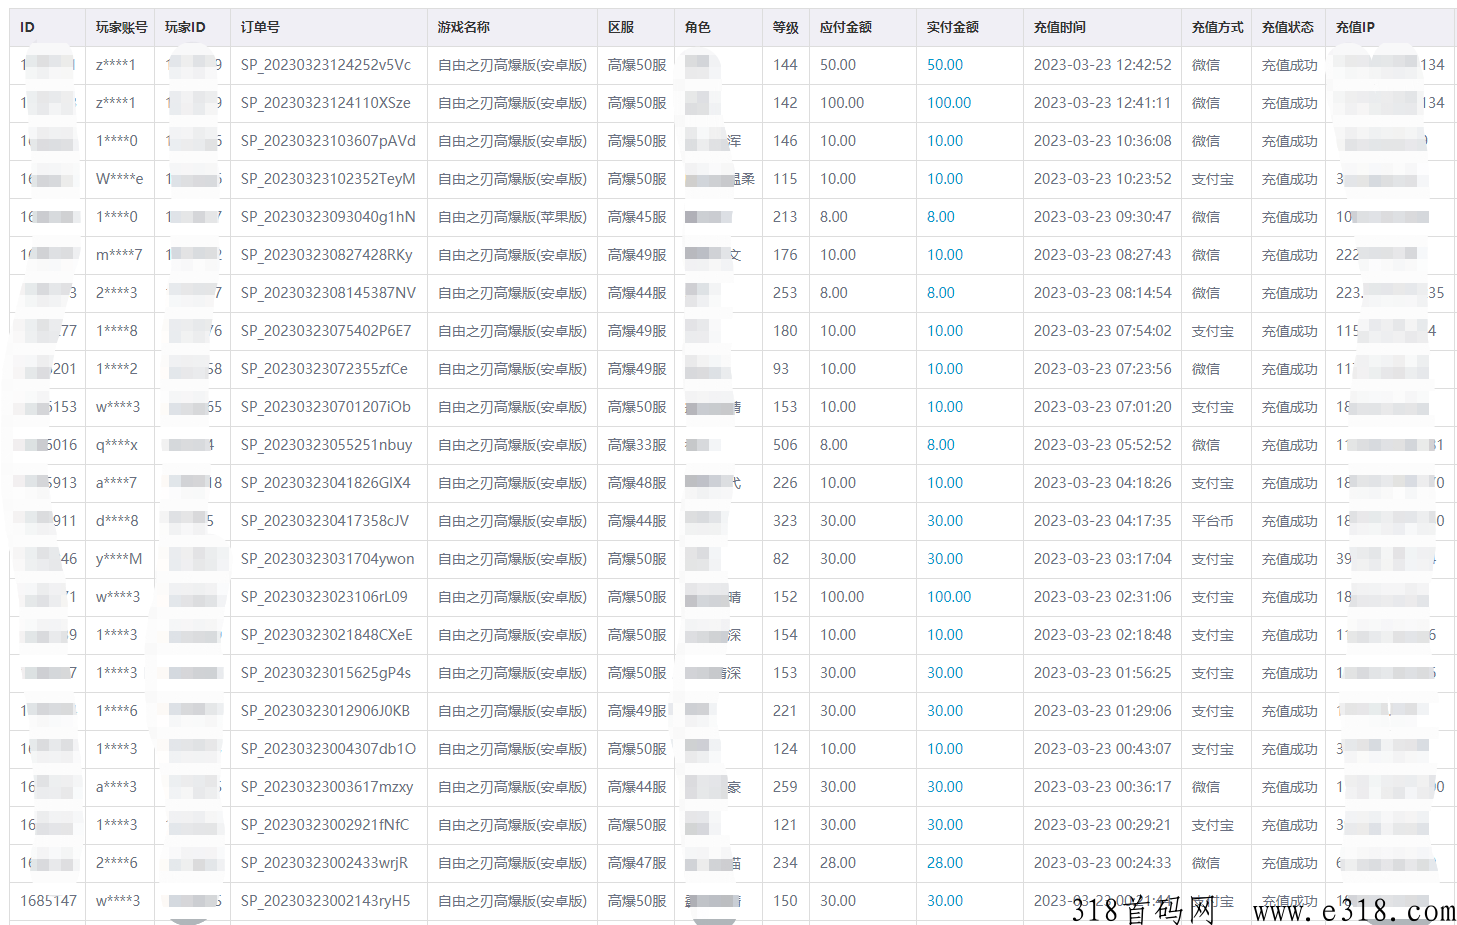Click level value 93

pos(781,369)
